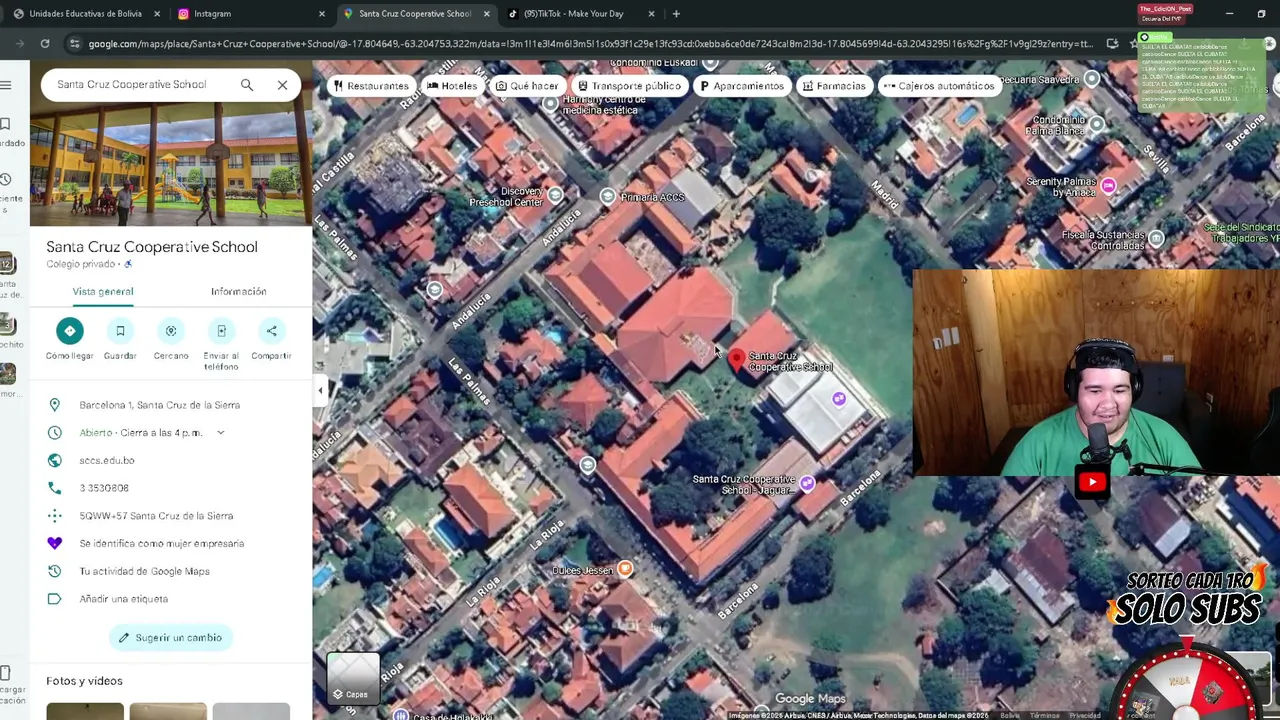Click the accessibility icon next to Colegio privado

click(128, 264)
